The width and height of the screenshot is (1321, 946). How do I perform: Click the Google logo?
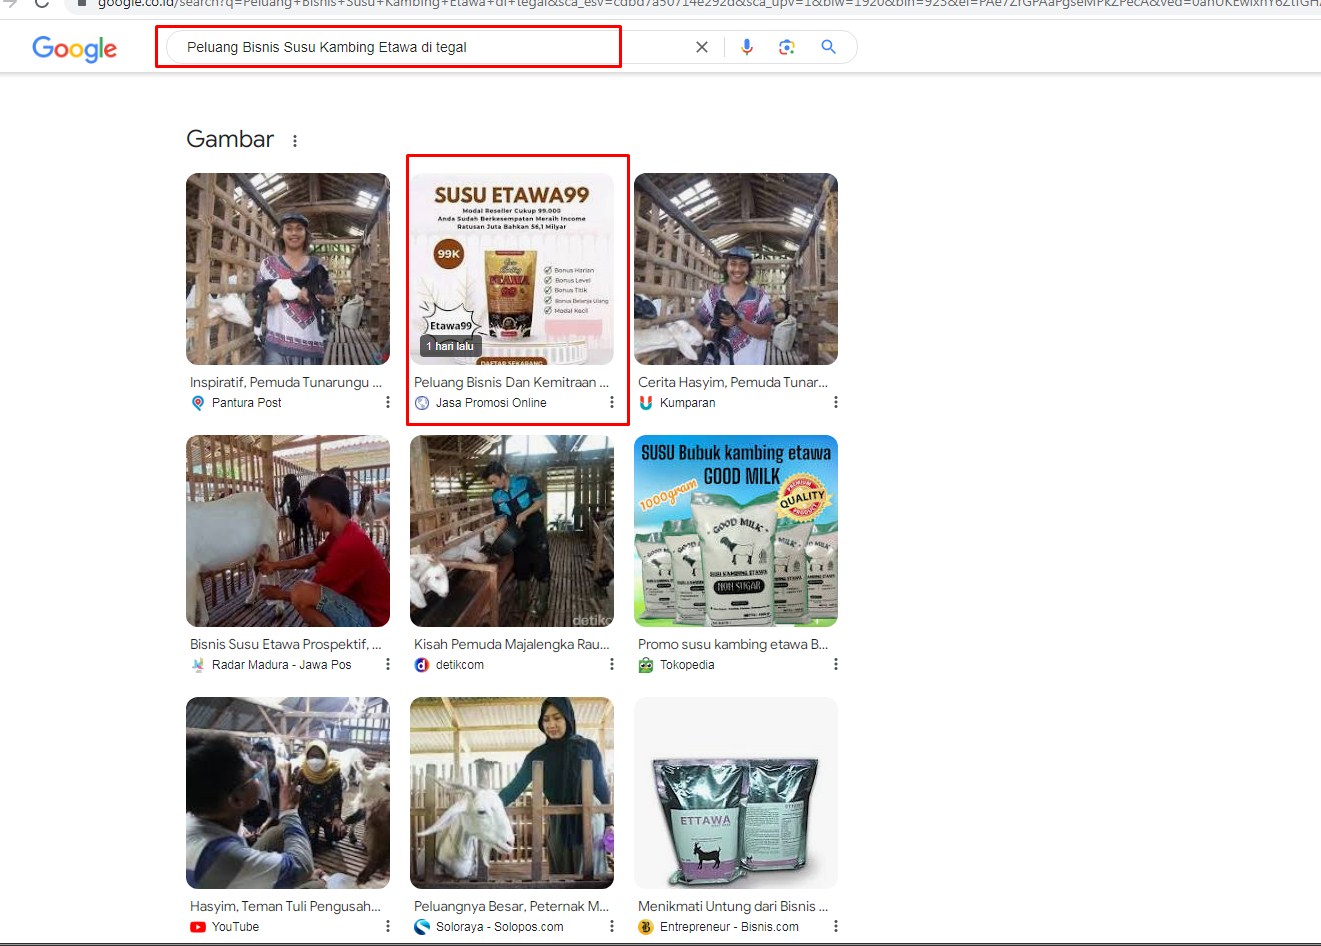[x=74, y=48]
